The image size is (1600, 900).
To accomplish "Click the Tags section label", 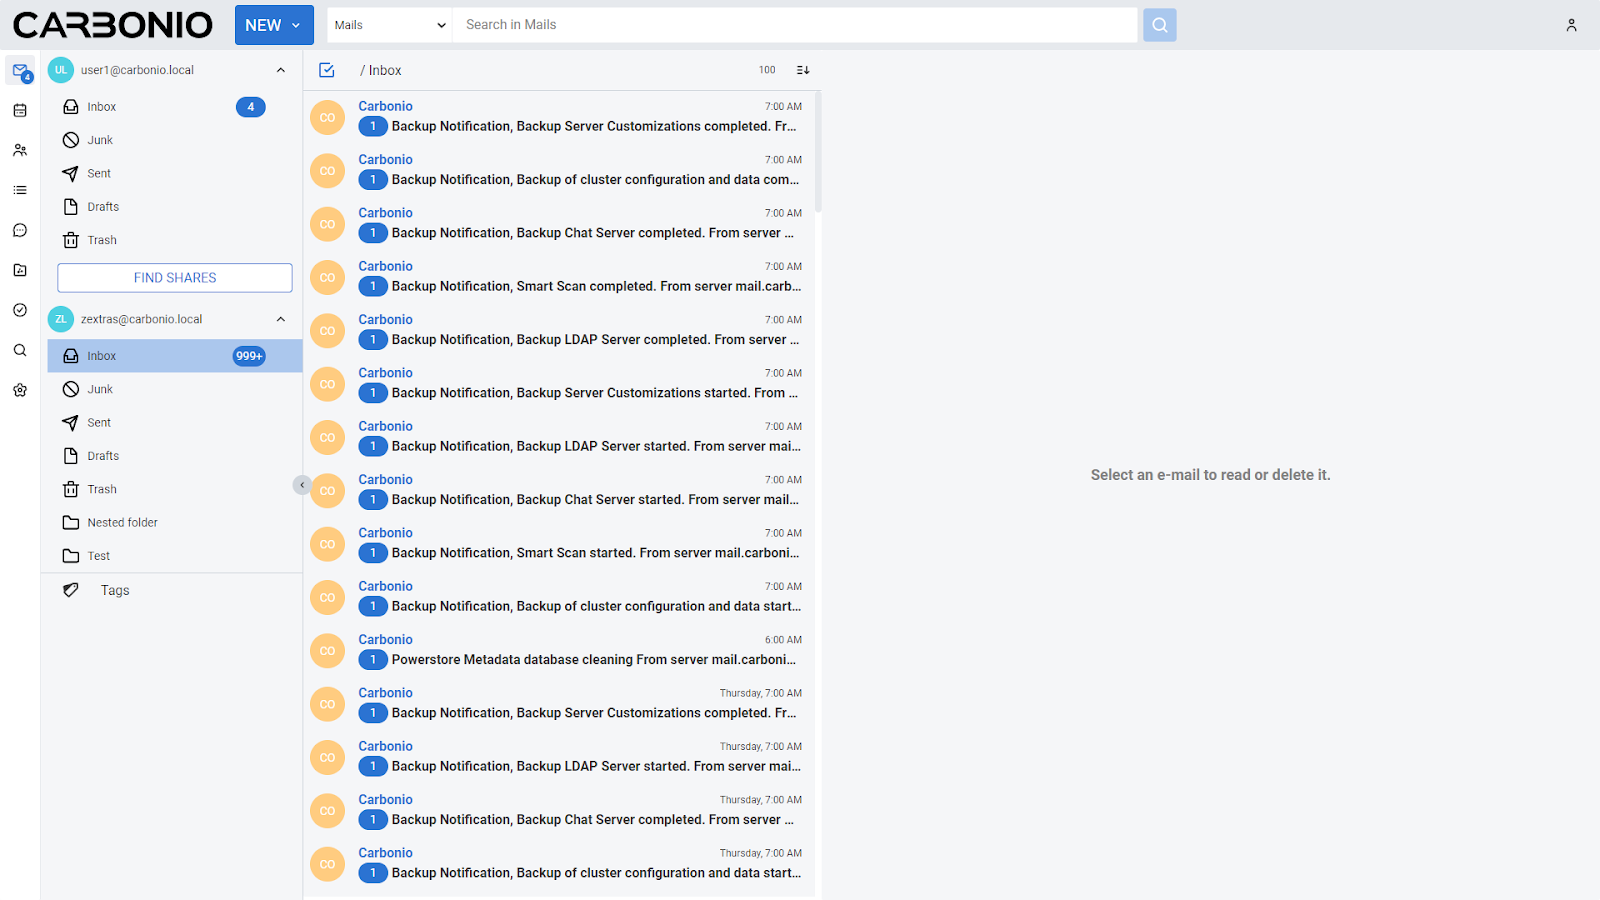I will point(115,590).
